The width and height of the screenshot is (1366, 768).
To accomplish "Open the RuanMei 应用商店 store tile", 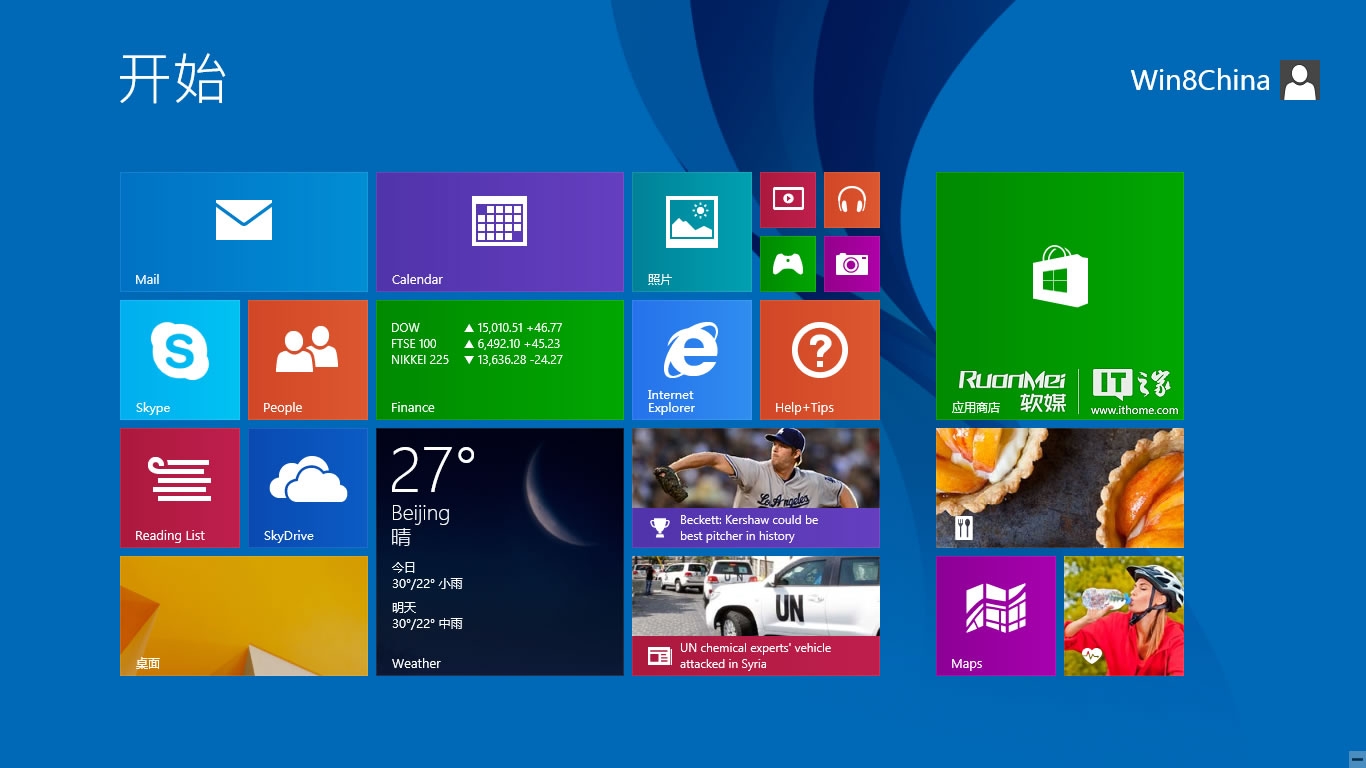I will [1059, 295].
